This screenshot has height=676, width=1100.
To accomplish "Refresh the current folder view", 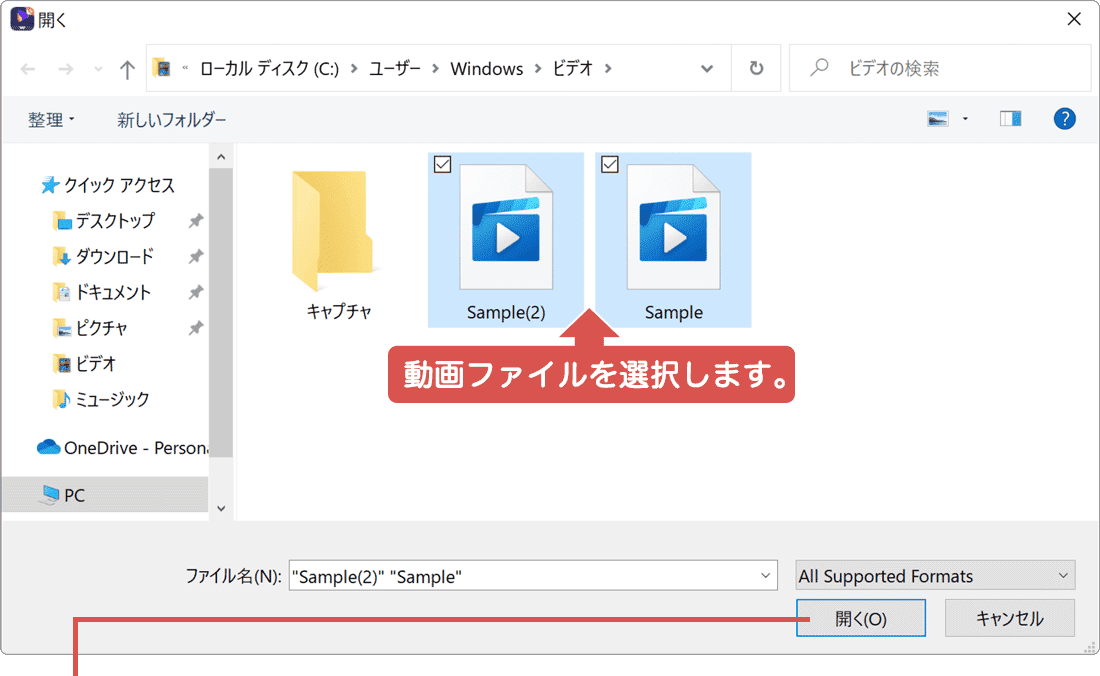I will coord(756,67).
